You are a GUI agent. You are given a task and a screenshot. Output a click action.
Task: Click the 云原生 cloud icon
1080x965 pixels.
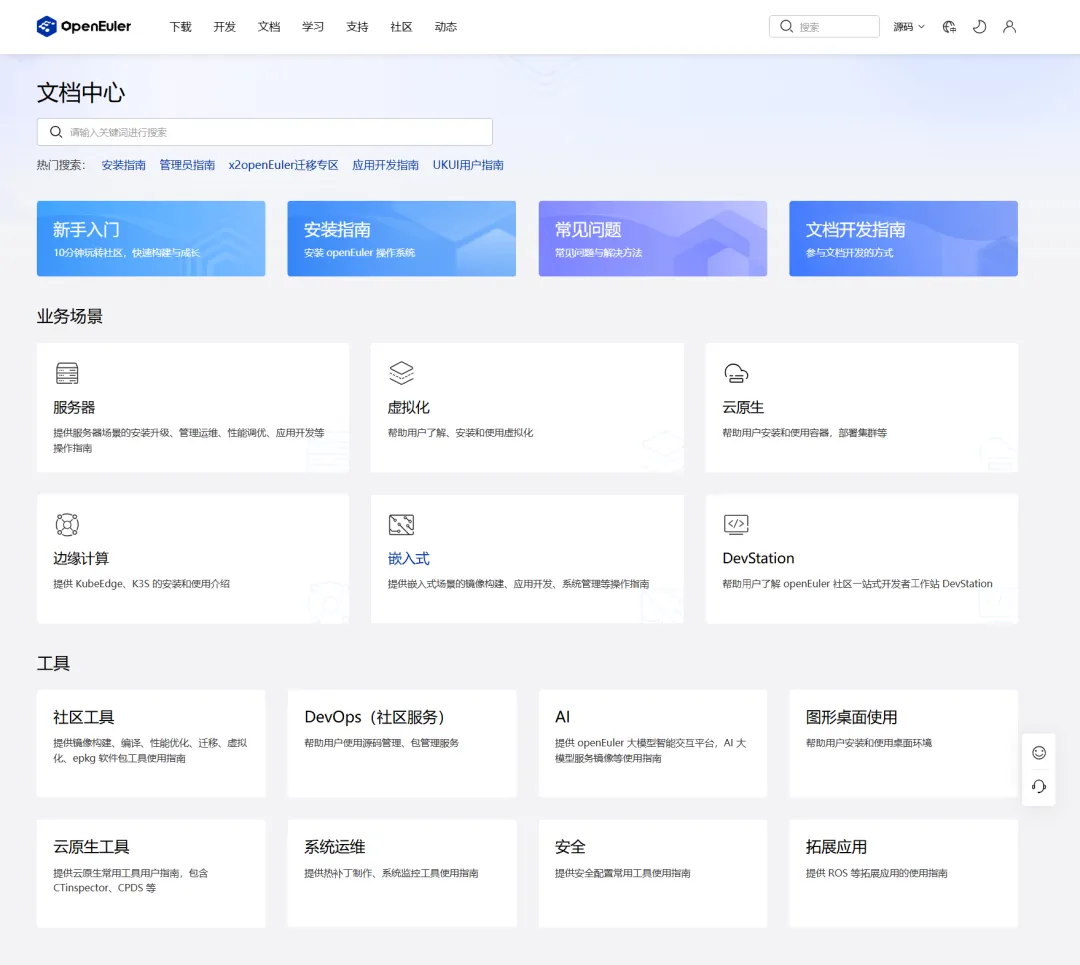tap(736, 374)
